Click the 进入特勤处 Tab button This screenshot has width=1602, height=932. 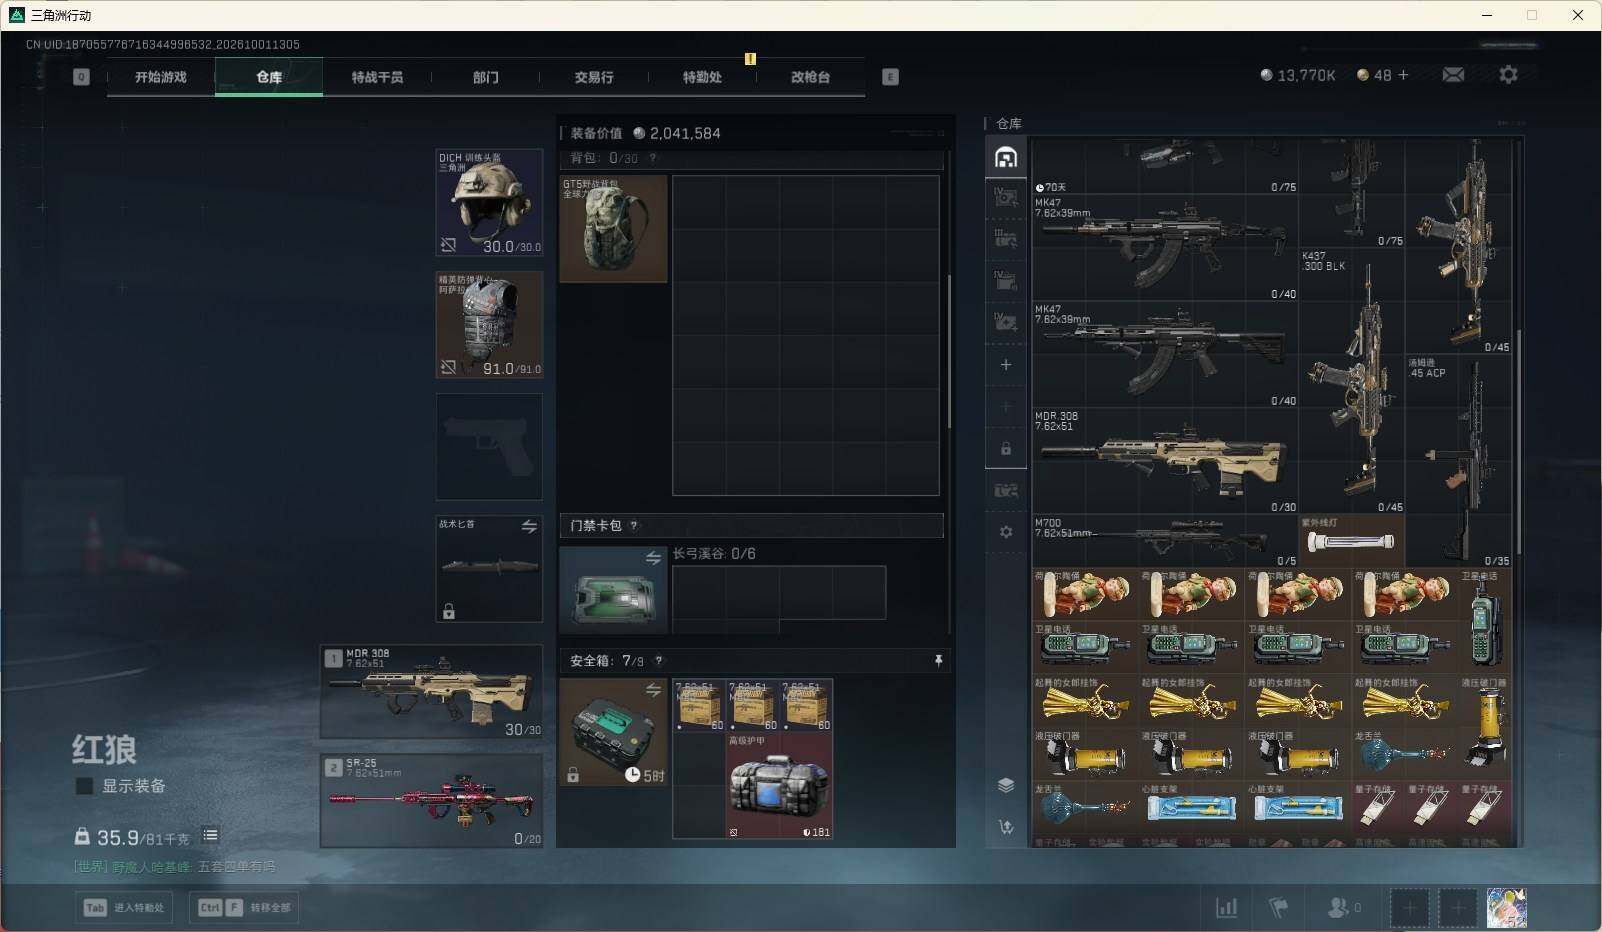click(x=124, y=907)
